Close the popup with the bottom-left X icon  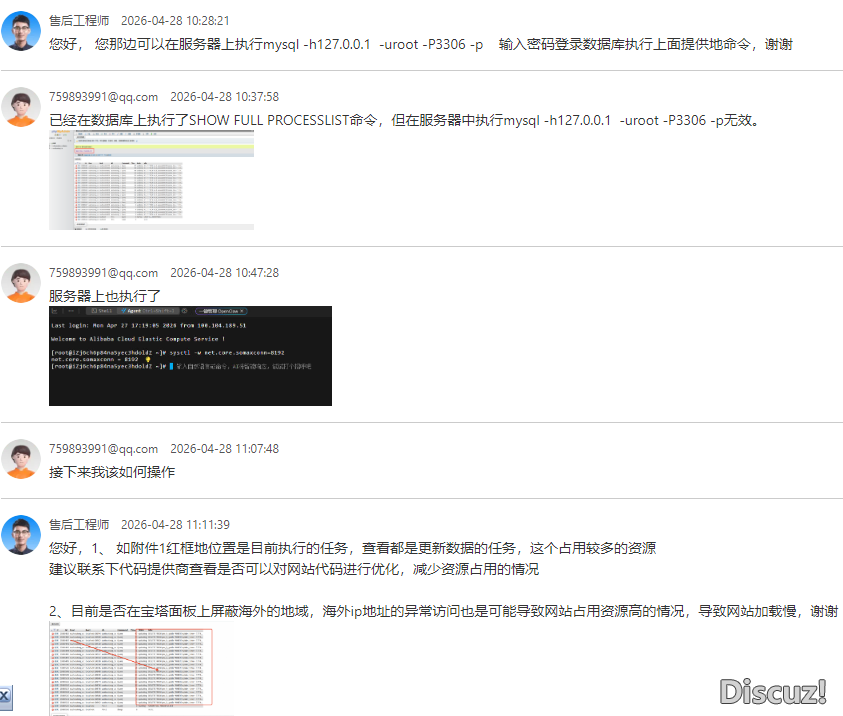(x=5, y=695)
